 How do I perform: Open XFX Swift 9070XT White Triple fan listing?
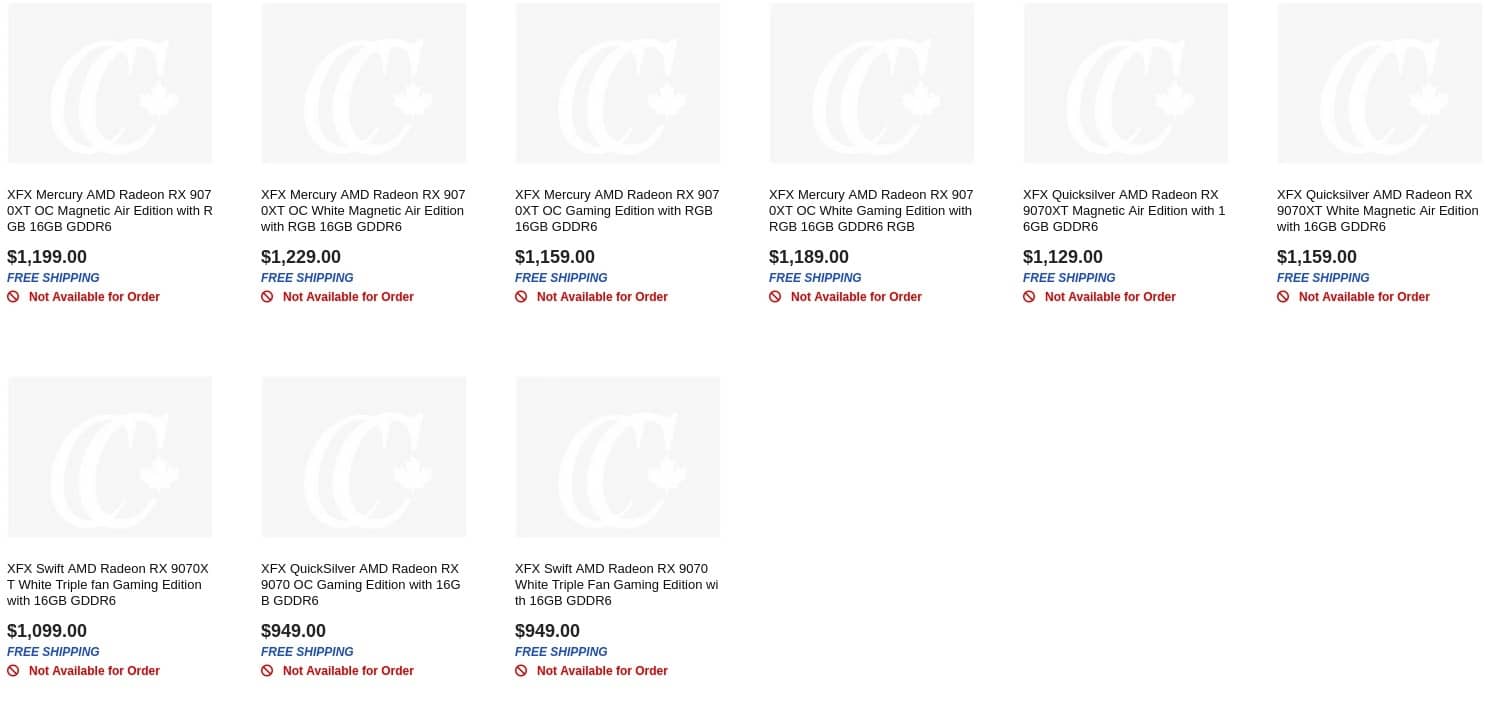[x=108, y=585]
